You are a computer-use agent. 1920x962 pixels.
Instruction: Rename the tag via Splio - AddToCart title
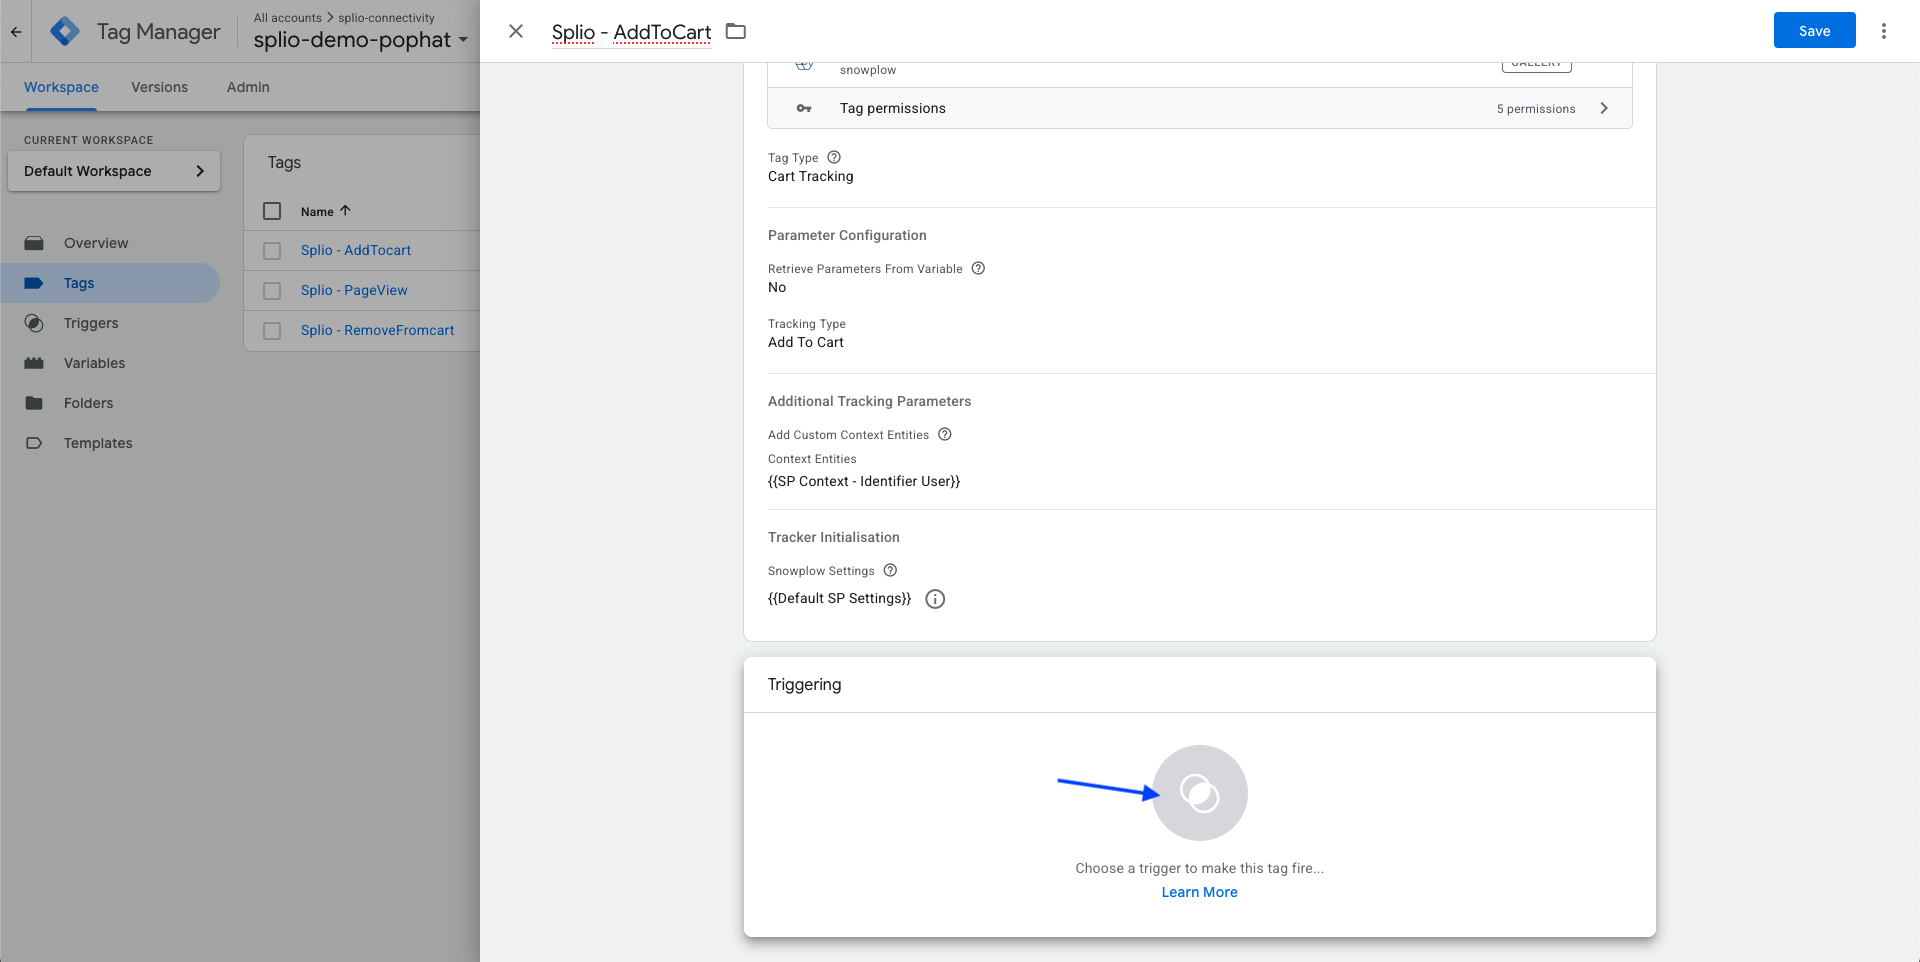pyautogui.click(x=631, y=32)
